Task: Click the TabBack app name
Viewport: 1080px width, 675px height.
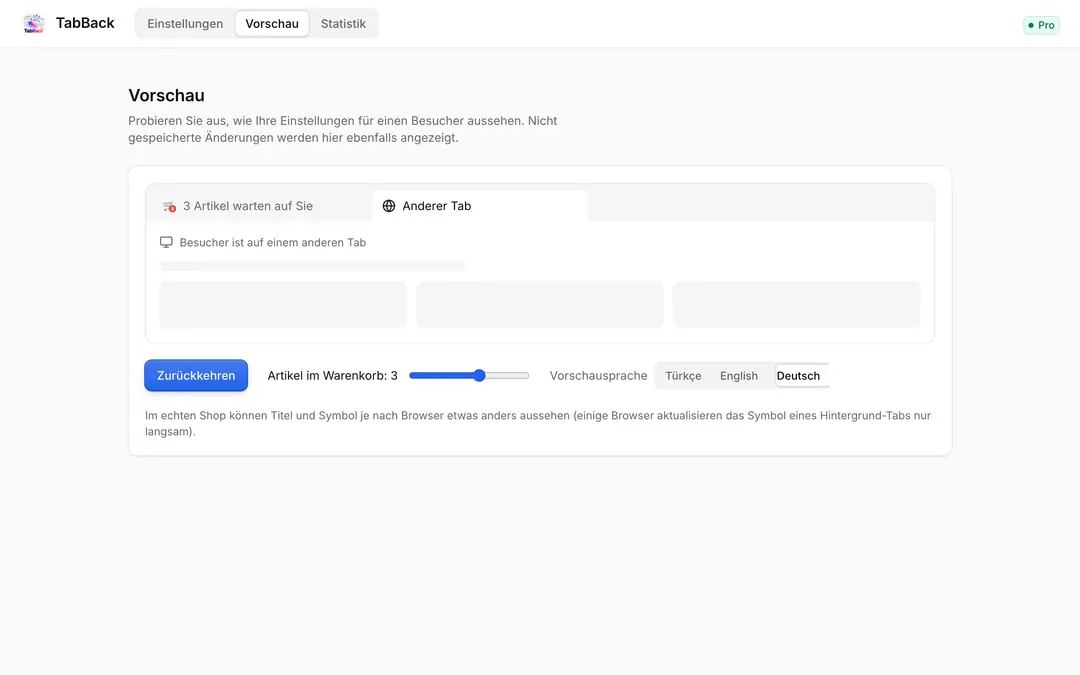Action: point(85,23)
